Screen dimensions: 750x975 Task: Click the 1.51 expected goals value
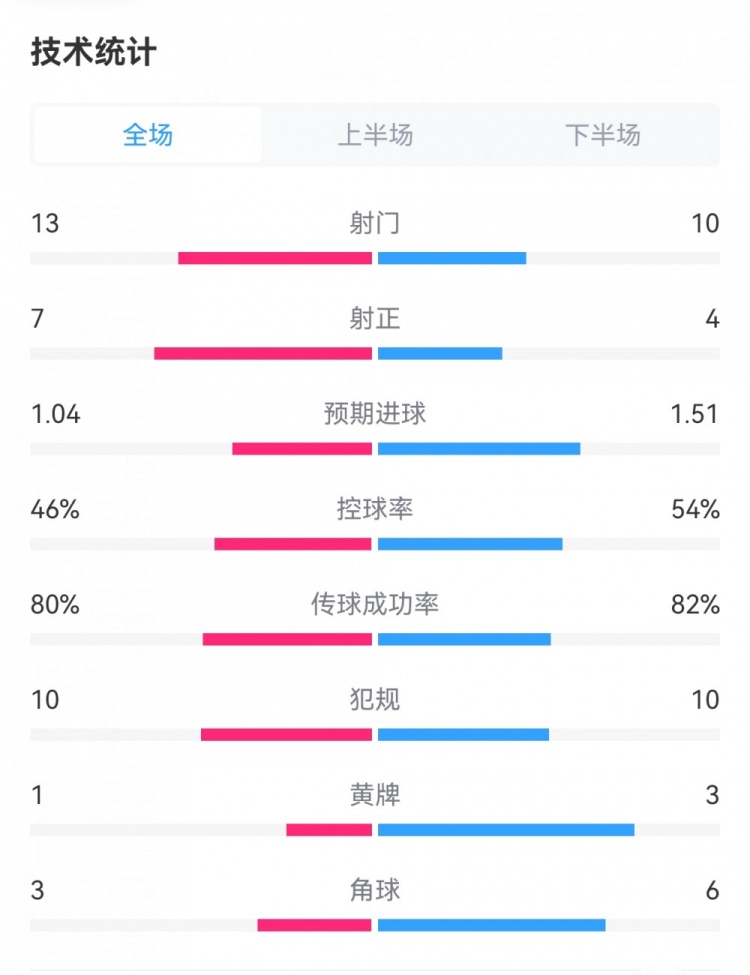pos(695,414)
